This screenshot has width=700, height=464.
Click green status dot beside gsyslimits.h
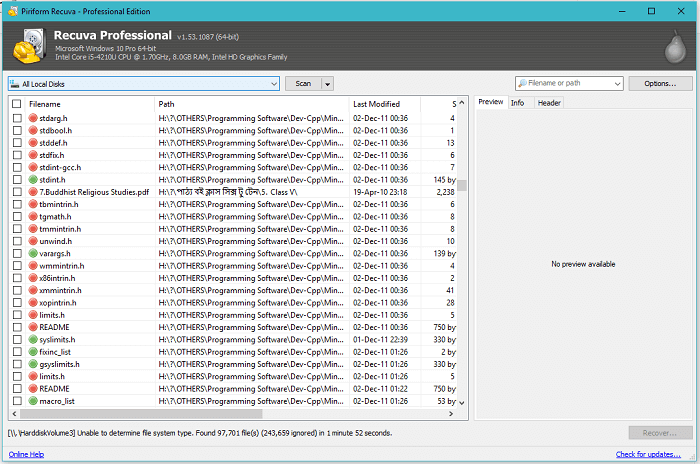click(x=33, y=364)
